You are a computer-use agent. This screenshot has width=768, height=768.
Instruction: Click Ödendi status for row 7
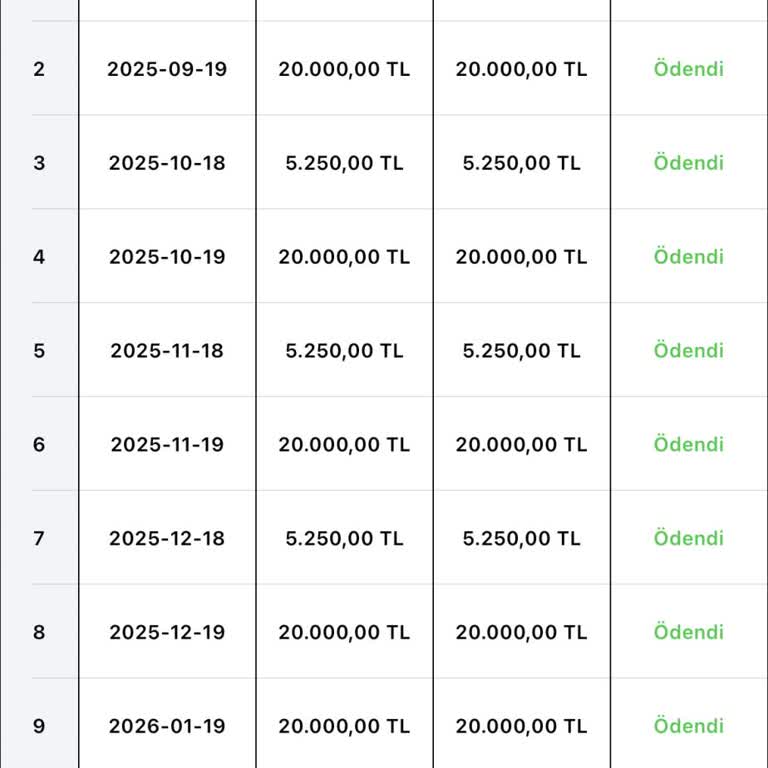pos(689,538)
